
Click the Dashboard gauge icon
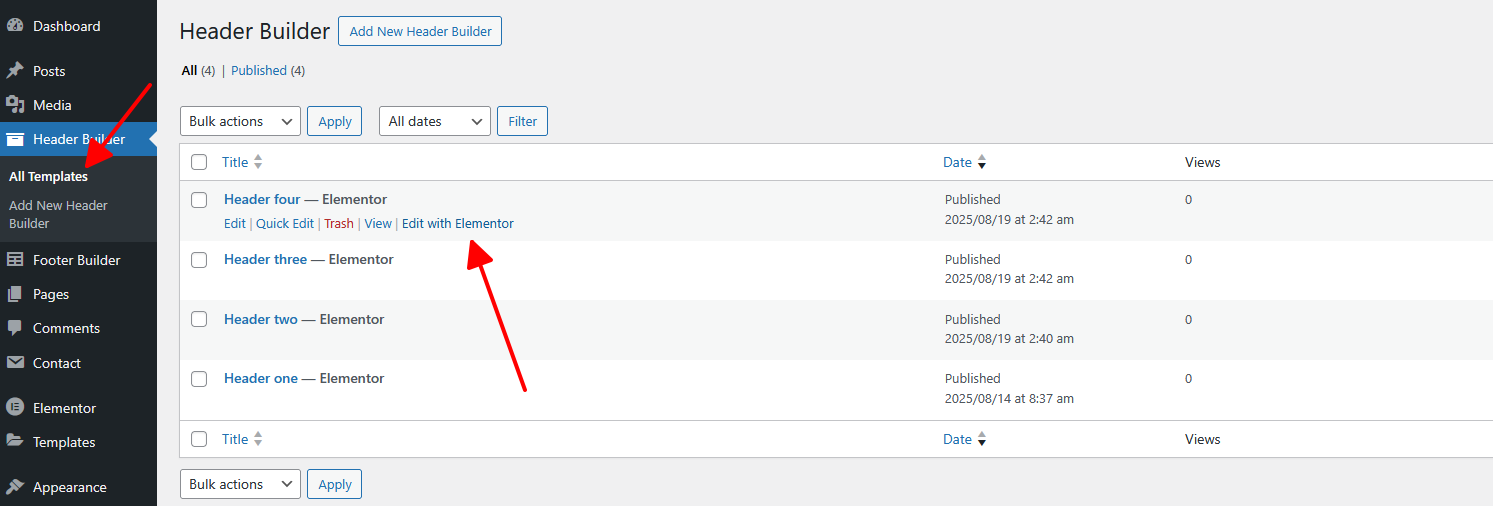point(15,26)
